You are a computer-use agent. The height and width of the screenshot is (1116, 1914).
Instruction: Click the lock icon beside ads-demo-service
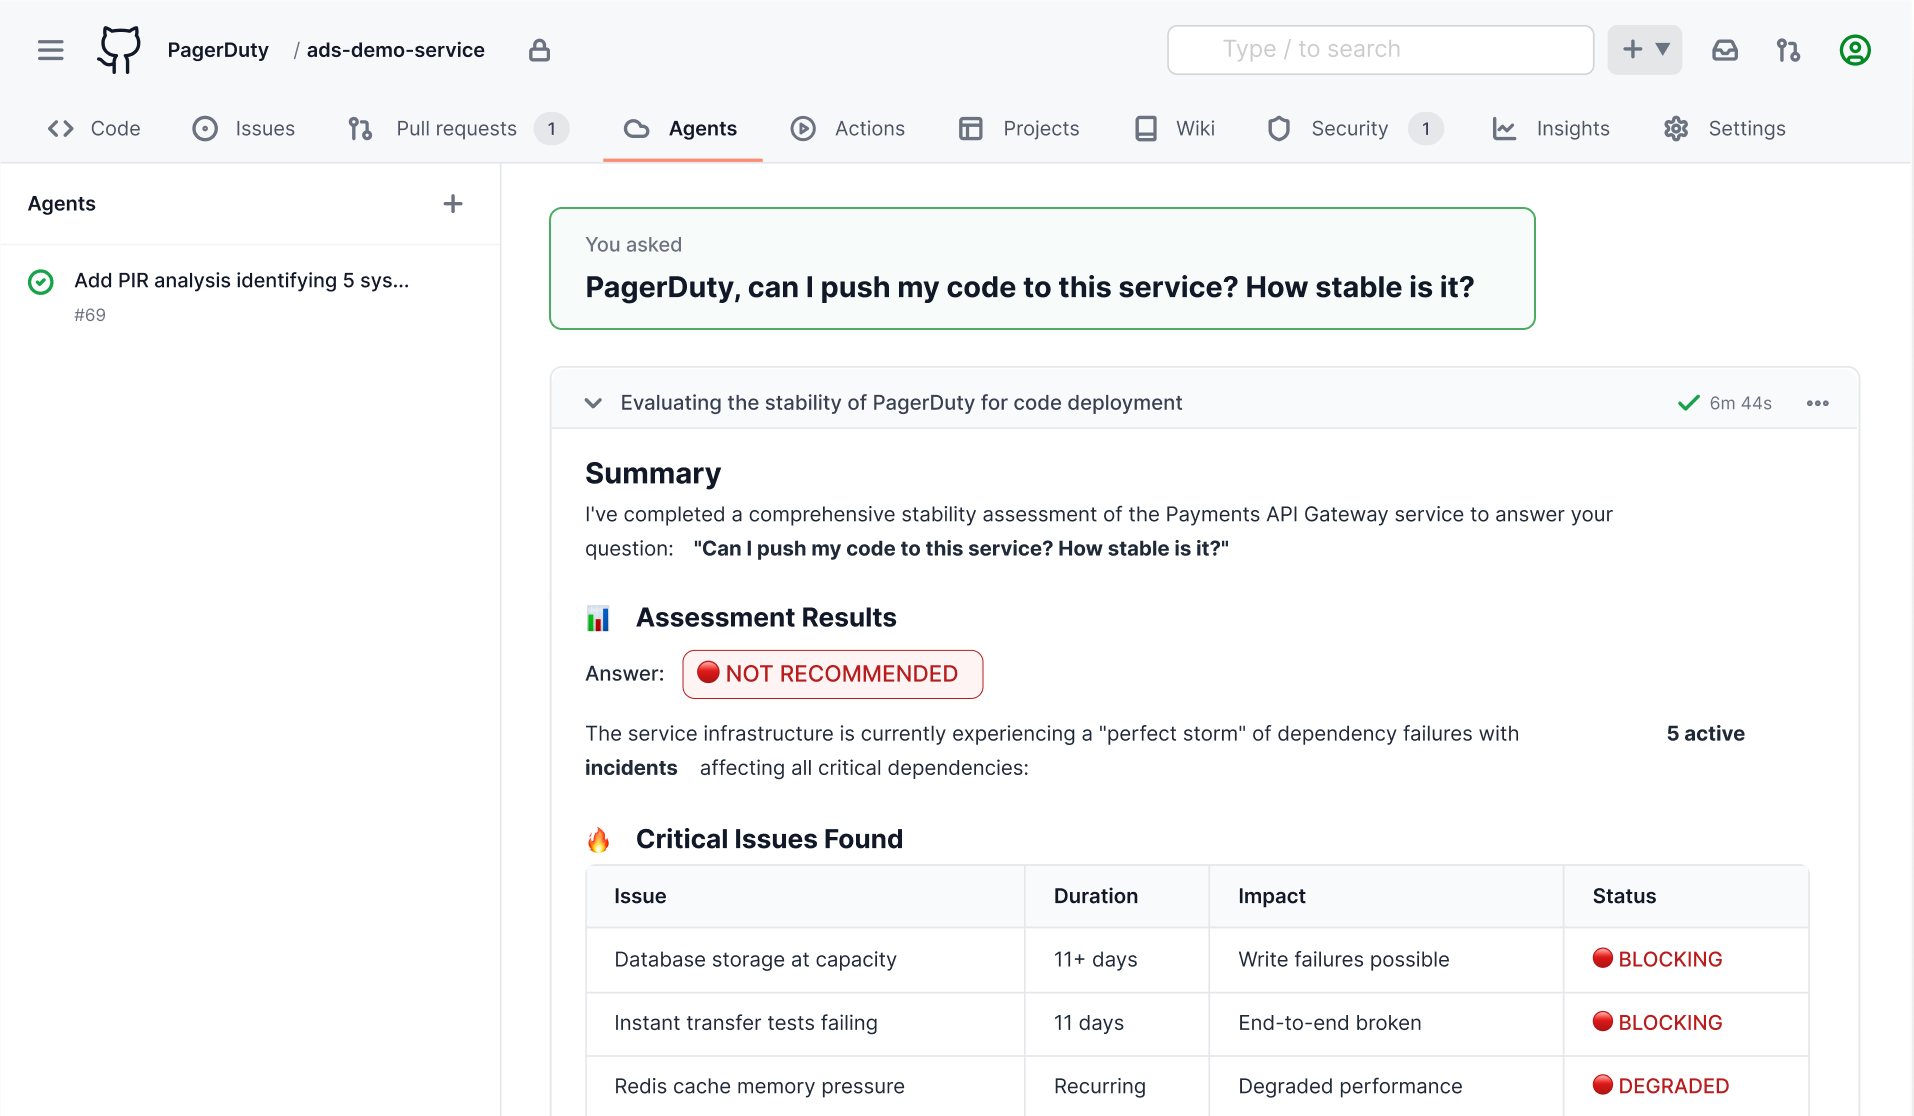pyautogui.click(x=539, y=50)
